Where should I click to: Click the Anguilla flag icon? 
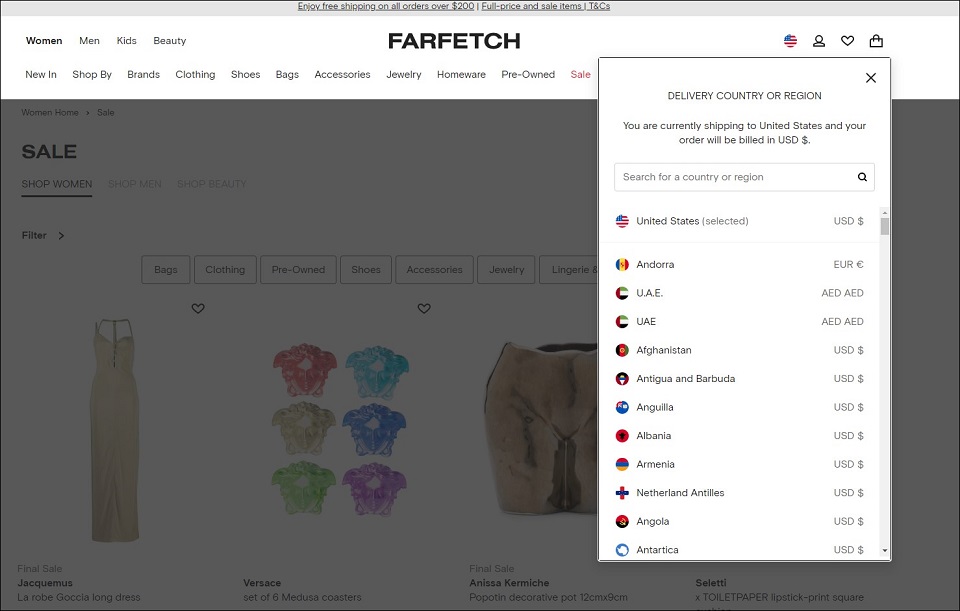point(622,407)
